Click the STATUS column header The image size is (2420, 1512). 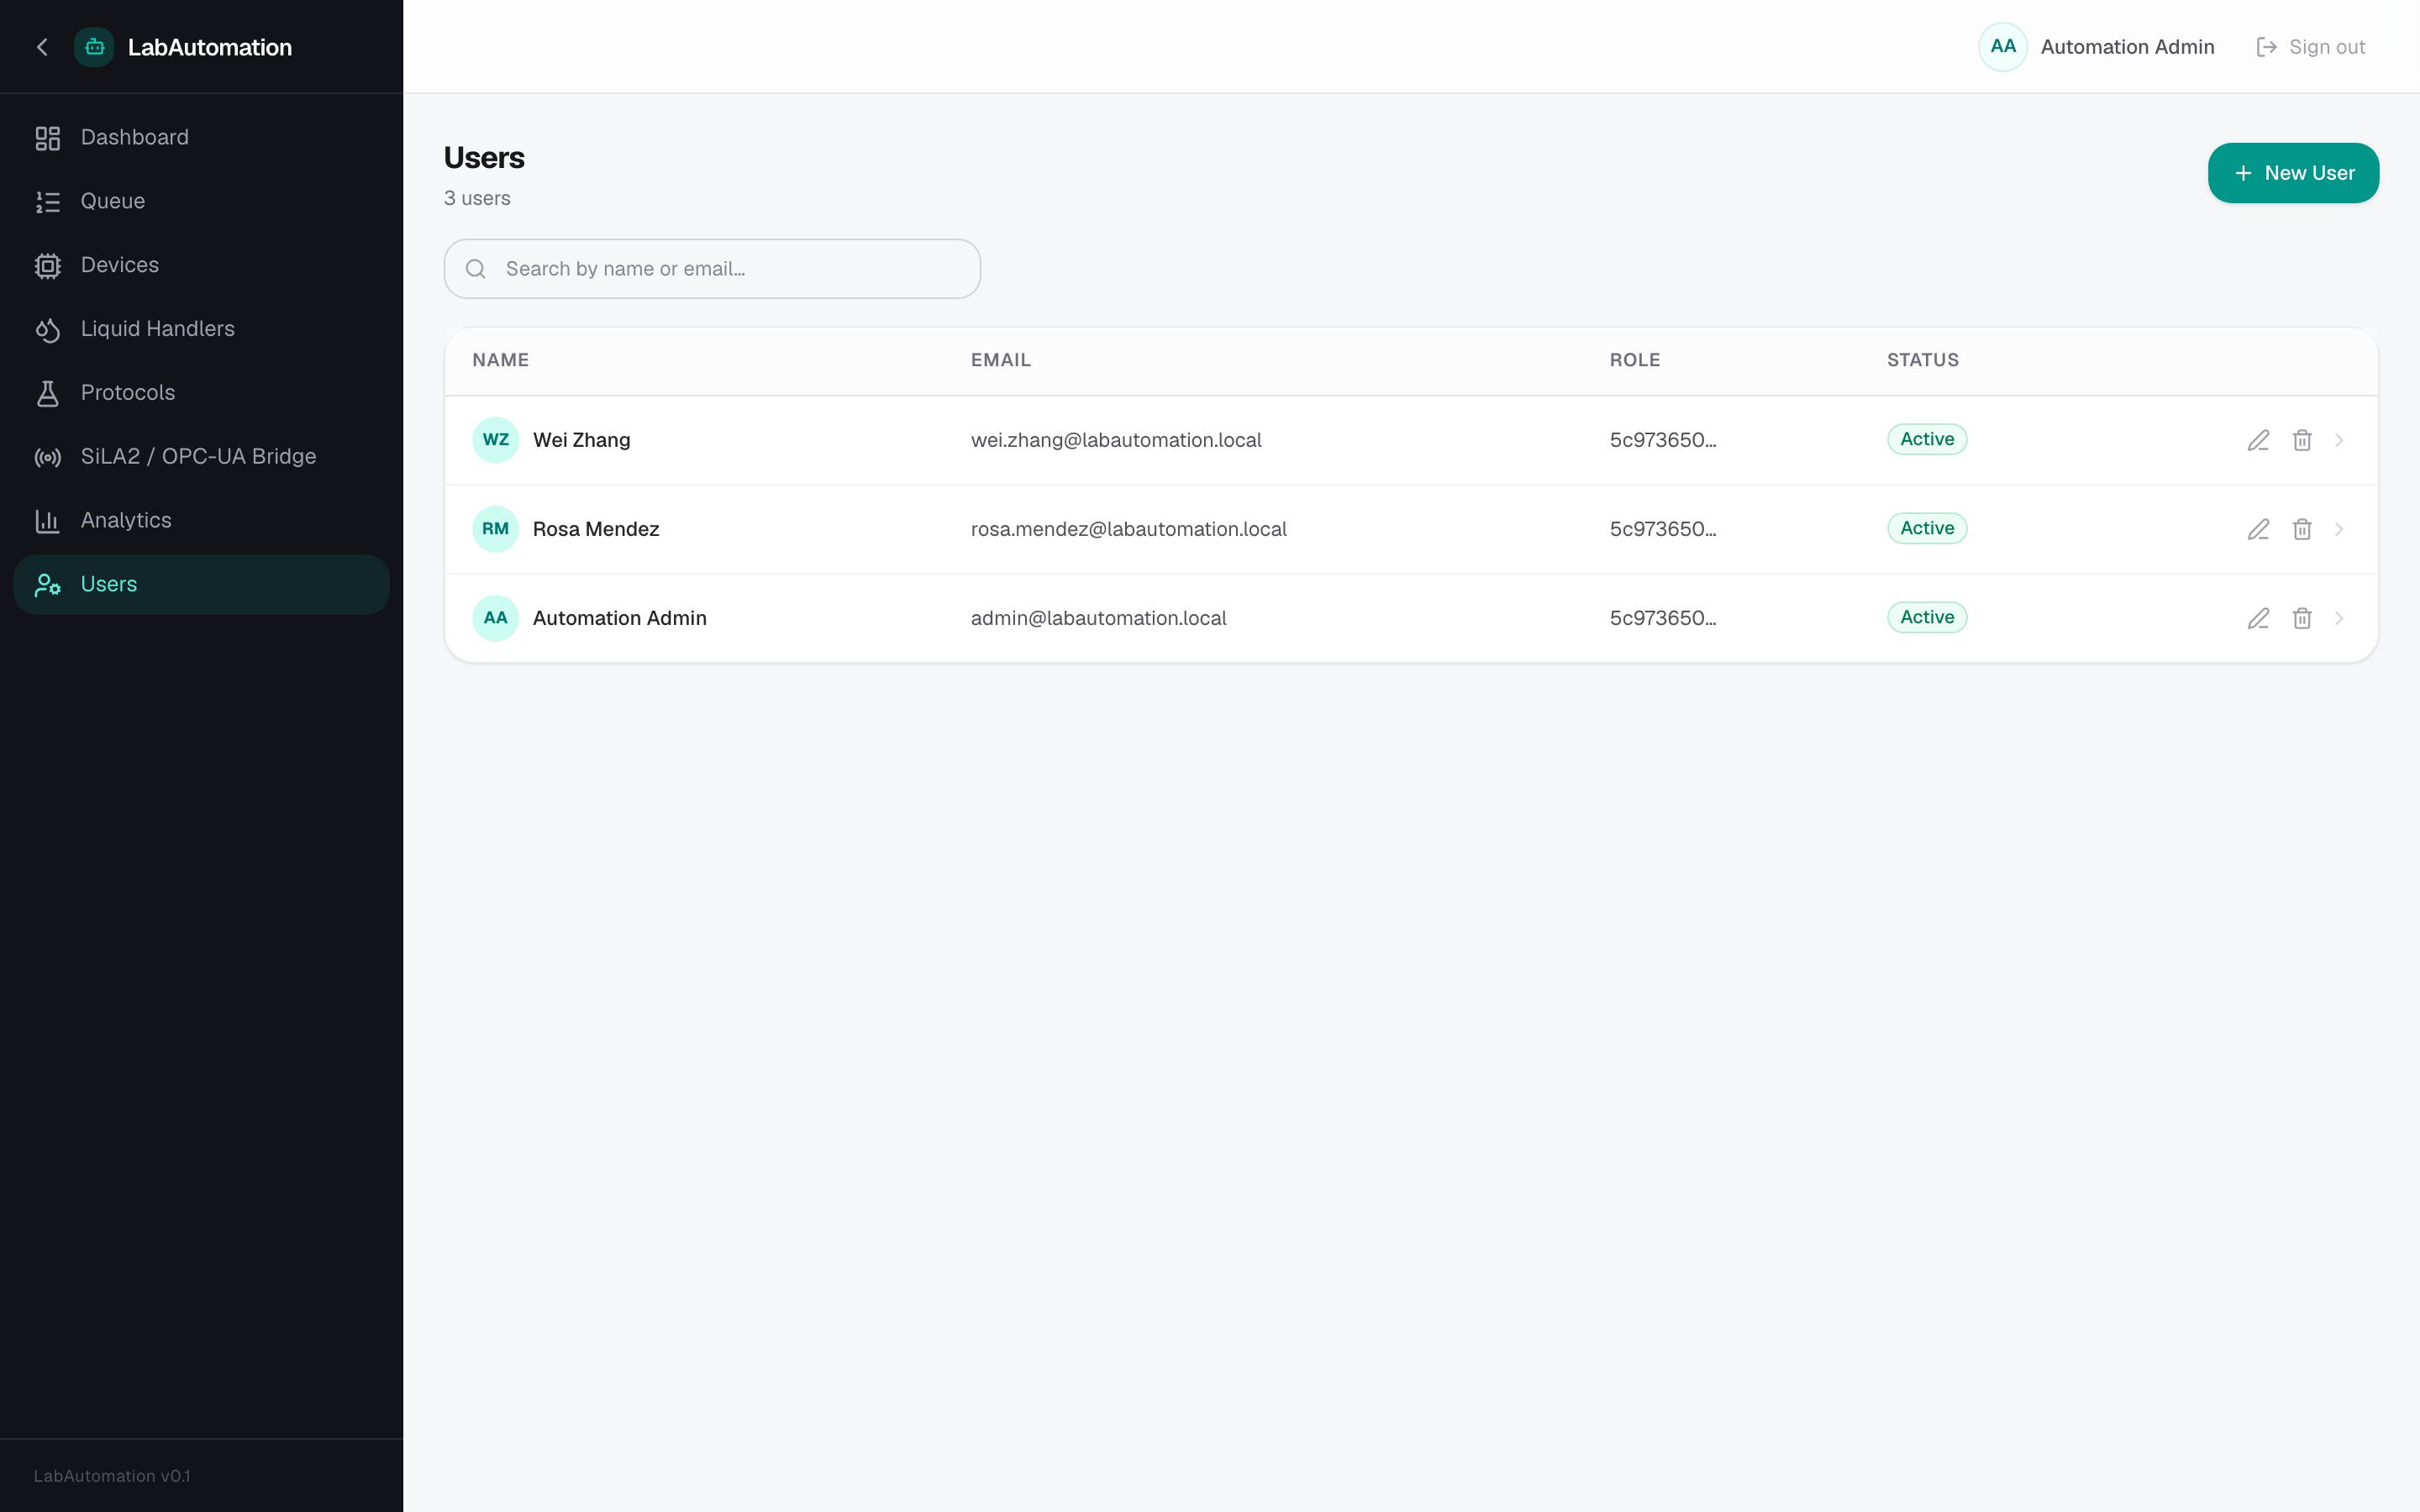click(1922, 360)
